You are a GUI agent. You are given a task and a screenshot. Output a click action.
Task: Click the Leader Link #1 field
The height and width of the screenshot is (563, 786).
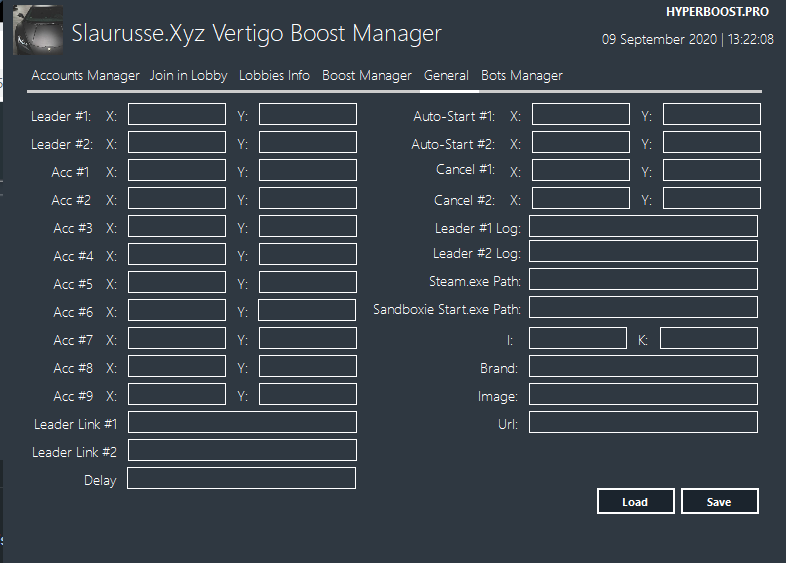(x=241, y=423)
